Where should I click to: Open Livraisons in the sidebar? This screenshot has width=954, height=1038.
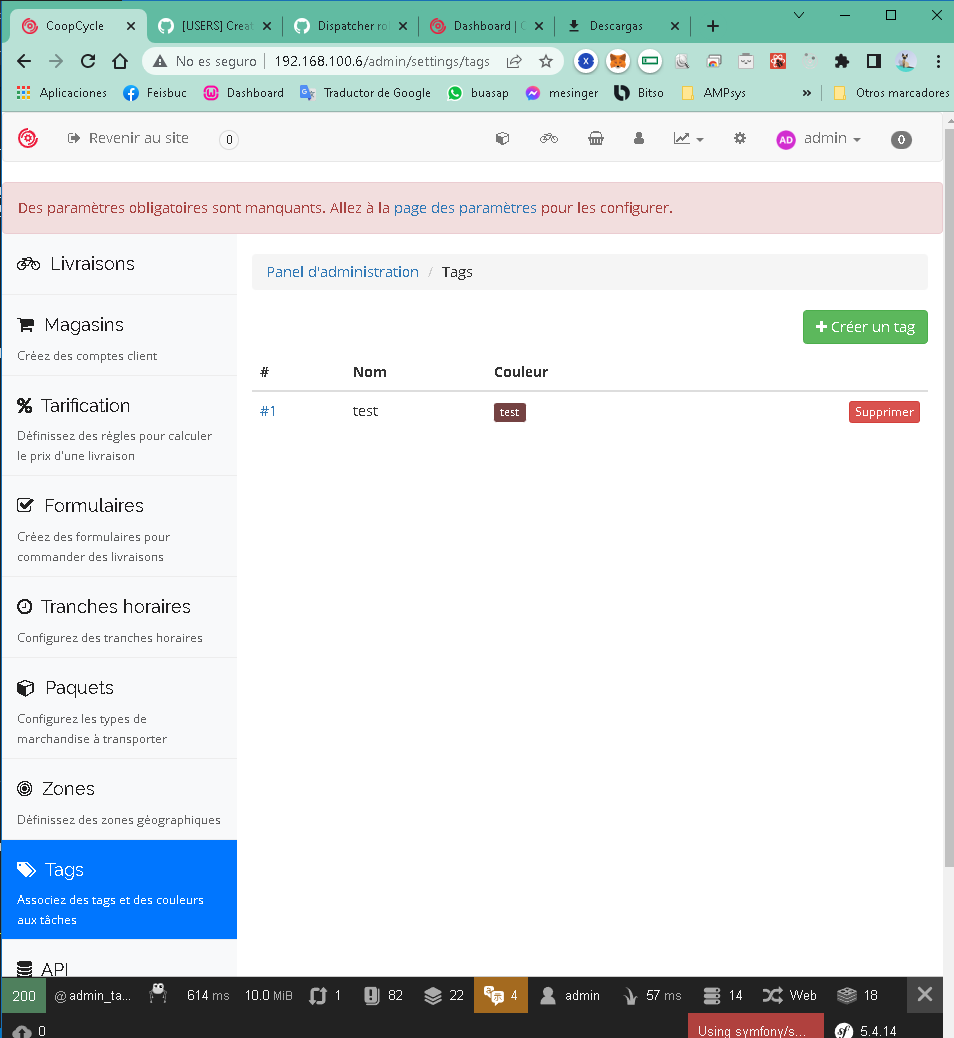[x=120, y=264]
